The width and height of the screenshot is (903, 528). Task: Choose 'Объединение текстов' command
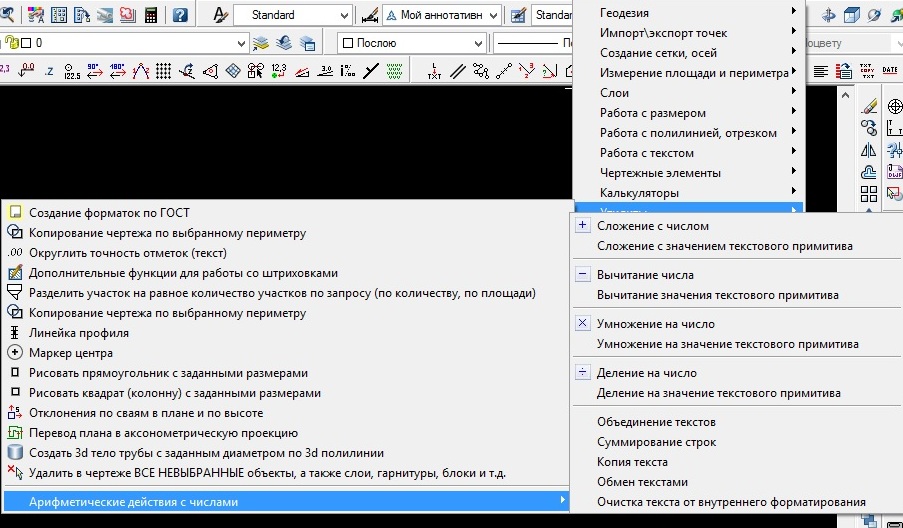656,422
